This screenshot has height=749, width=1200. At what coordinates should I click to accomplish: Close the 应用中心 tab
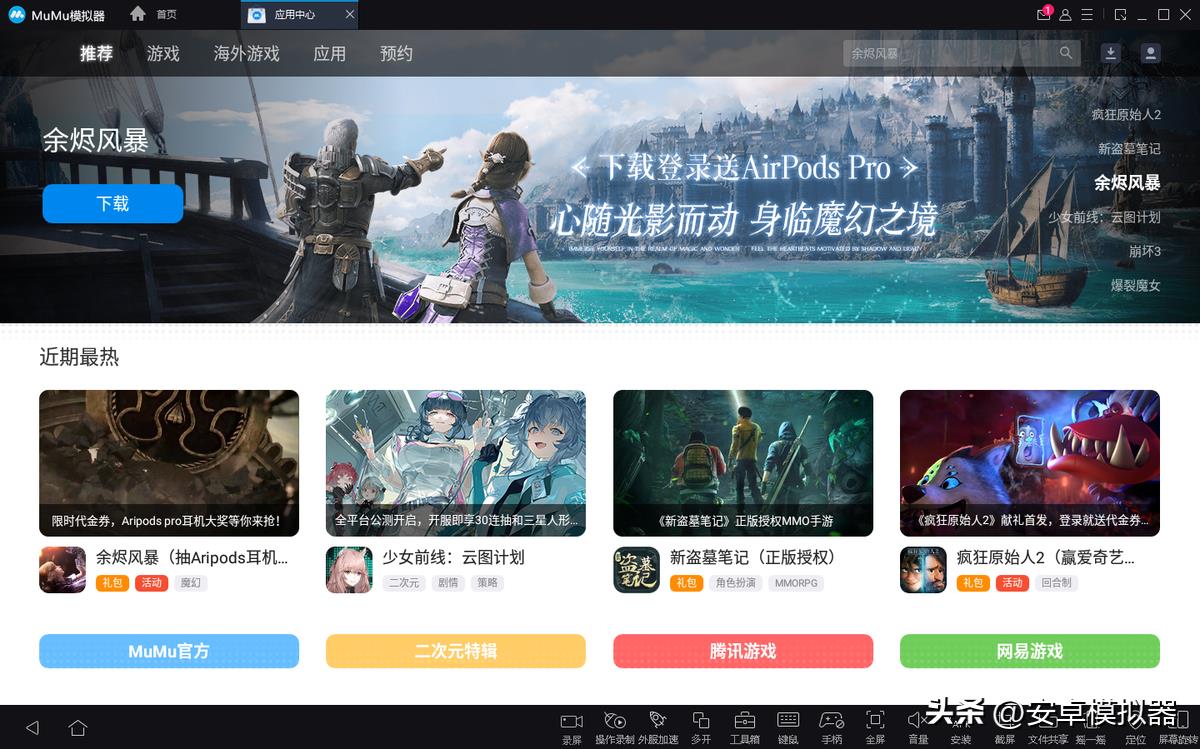pyautogui.click(x=349, y=14)
